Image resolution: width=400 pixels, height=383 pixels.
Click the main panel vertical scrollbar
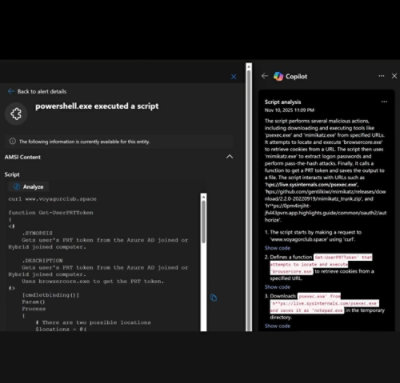click(249, 197)
